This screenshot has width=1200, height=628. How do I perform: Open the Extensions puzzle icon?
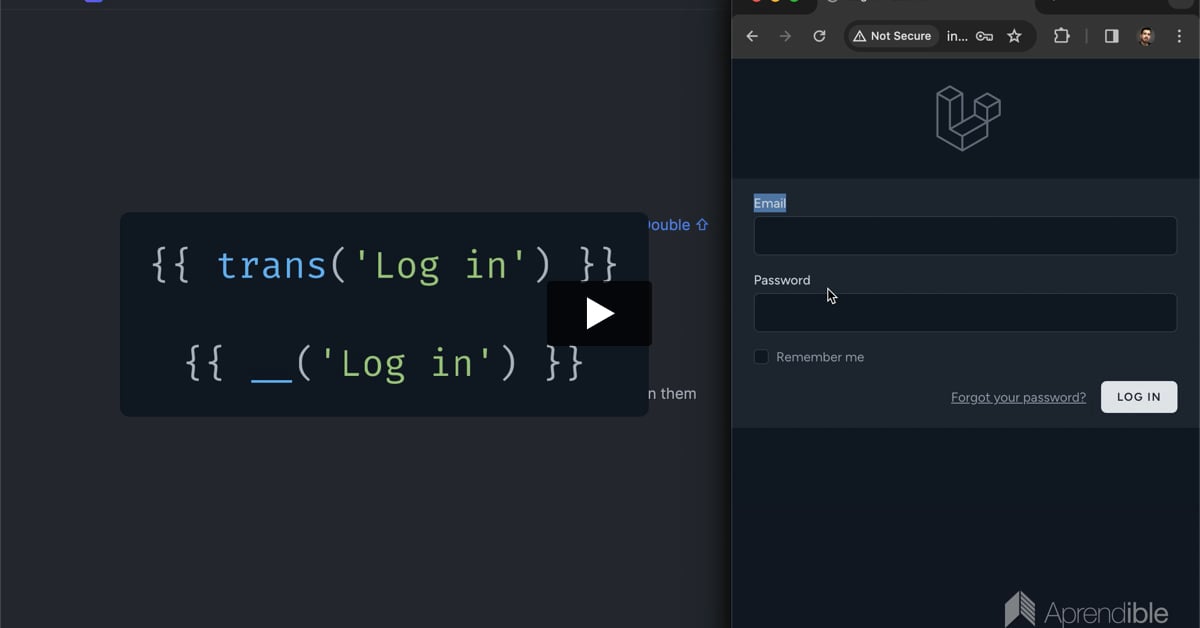click(1062, 36)
